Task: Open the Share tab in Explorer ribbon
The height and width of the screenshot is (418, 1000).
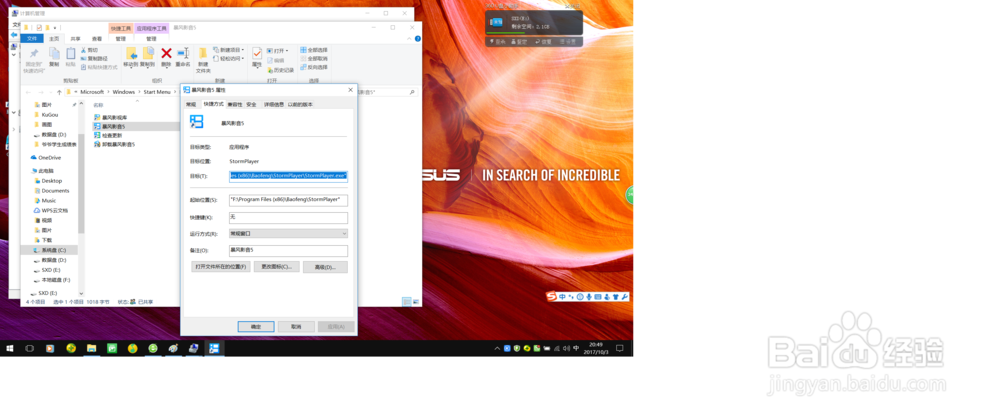Action: [76, 38]
